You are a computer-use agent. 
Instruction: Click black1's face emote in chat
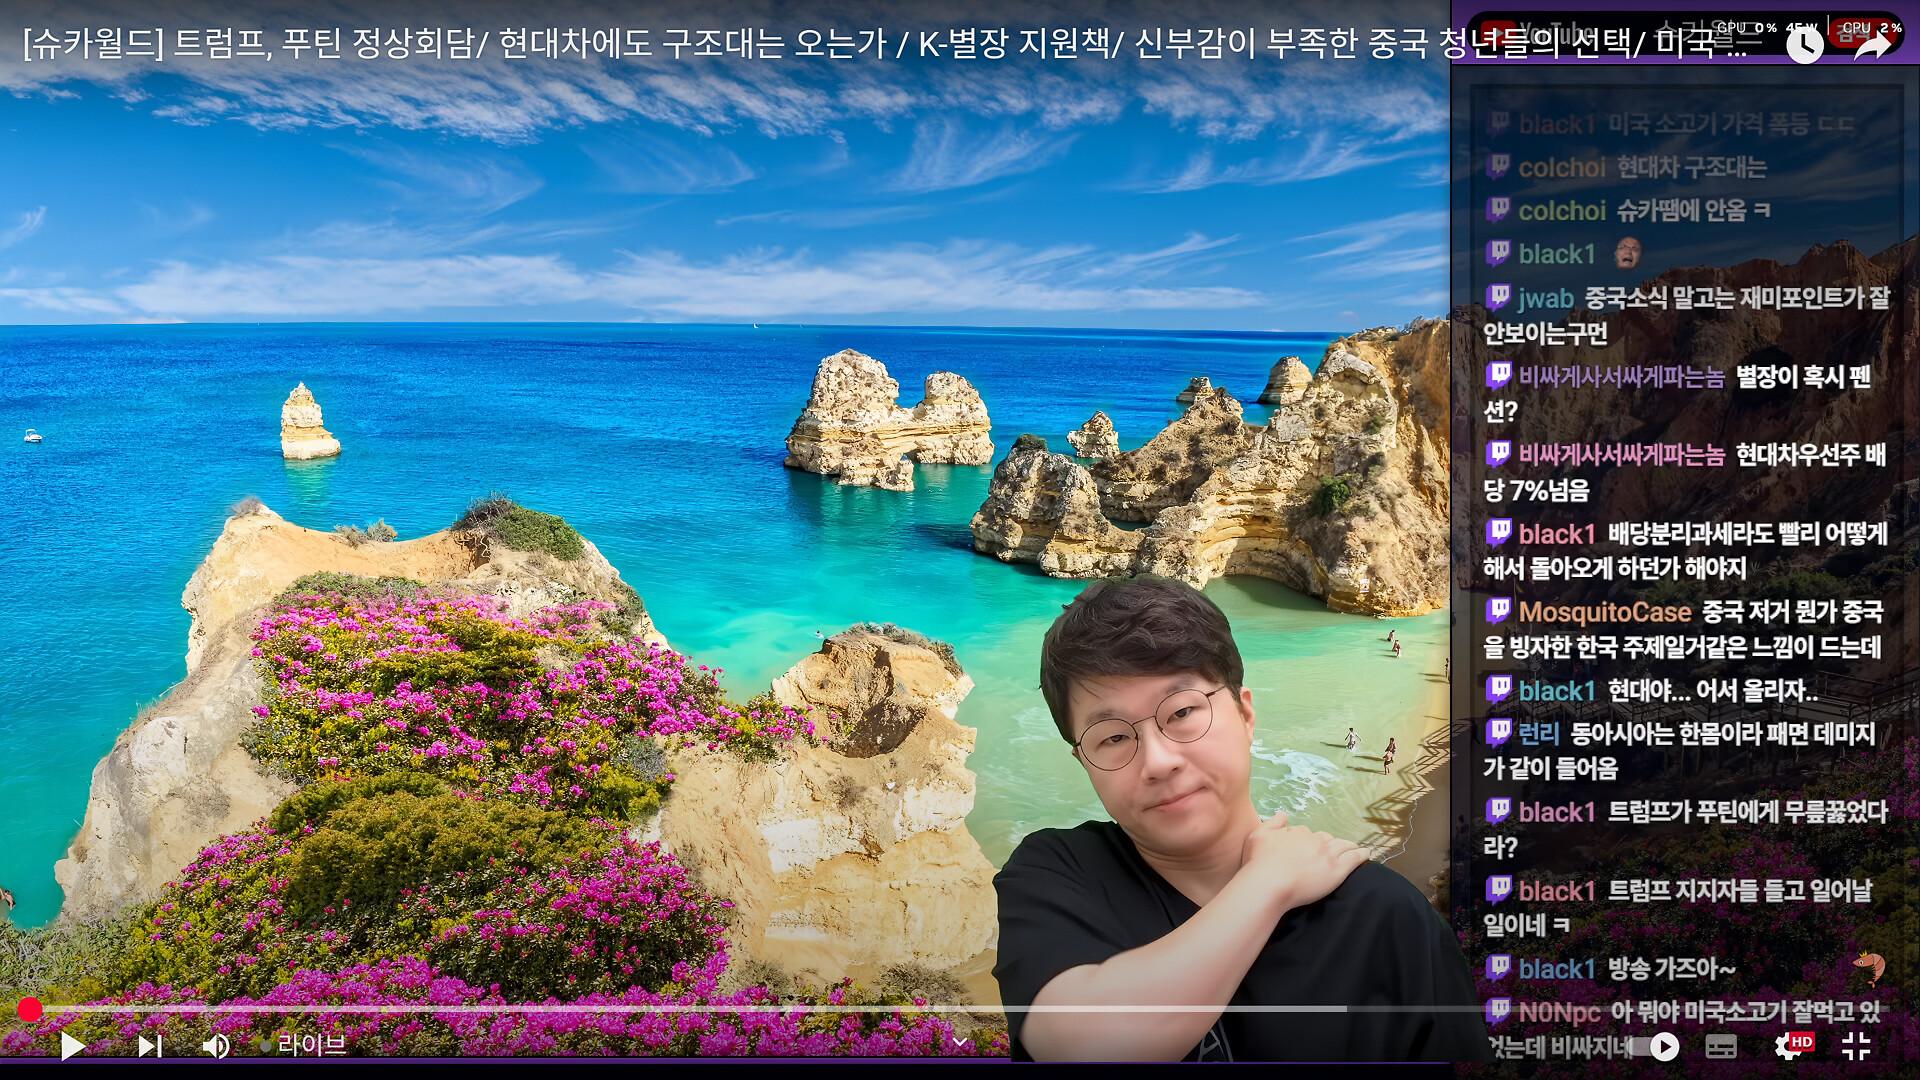pos(1628,253)
